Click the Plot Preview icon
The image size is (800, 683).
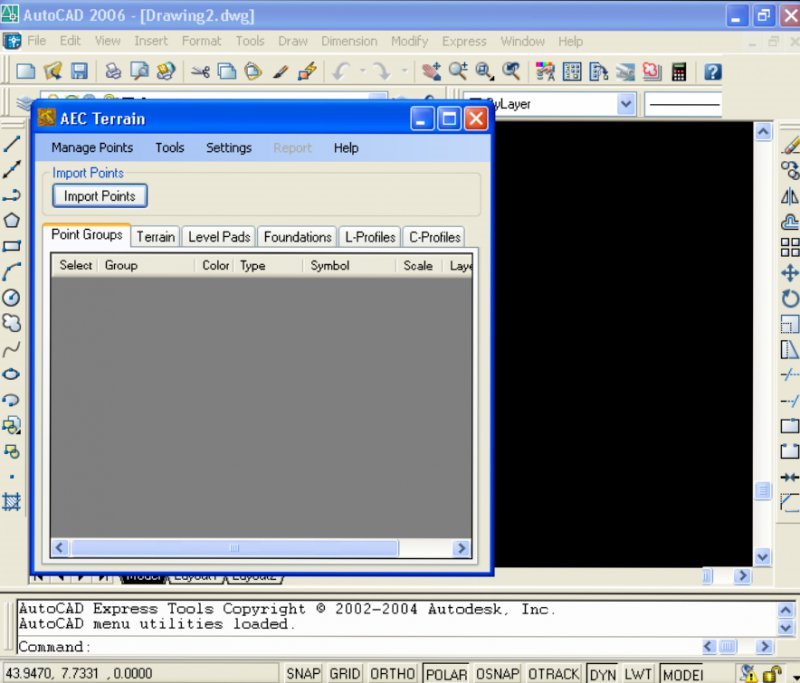coord(139,71)
